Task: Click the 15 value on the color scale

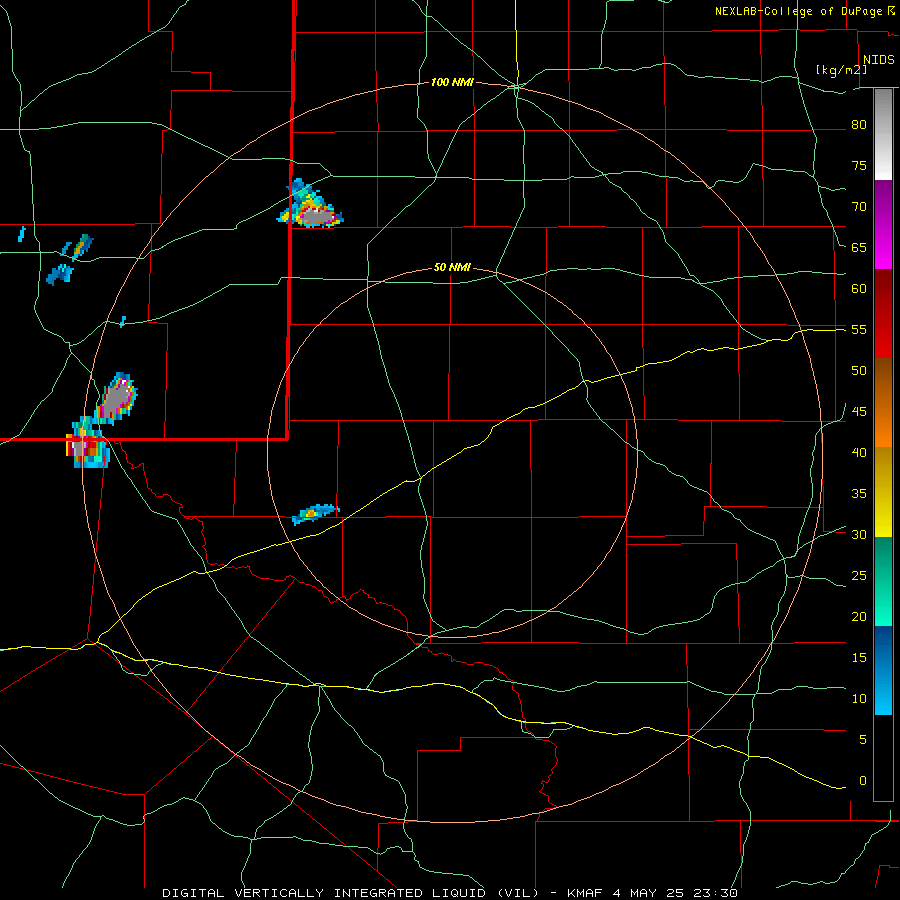Action: (859, 657)
